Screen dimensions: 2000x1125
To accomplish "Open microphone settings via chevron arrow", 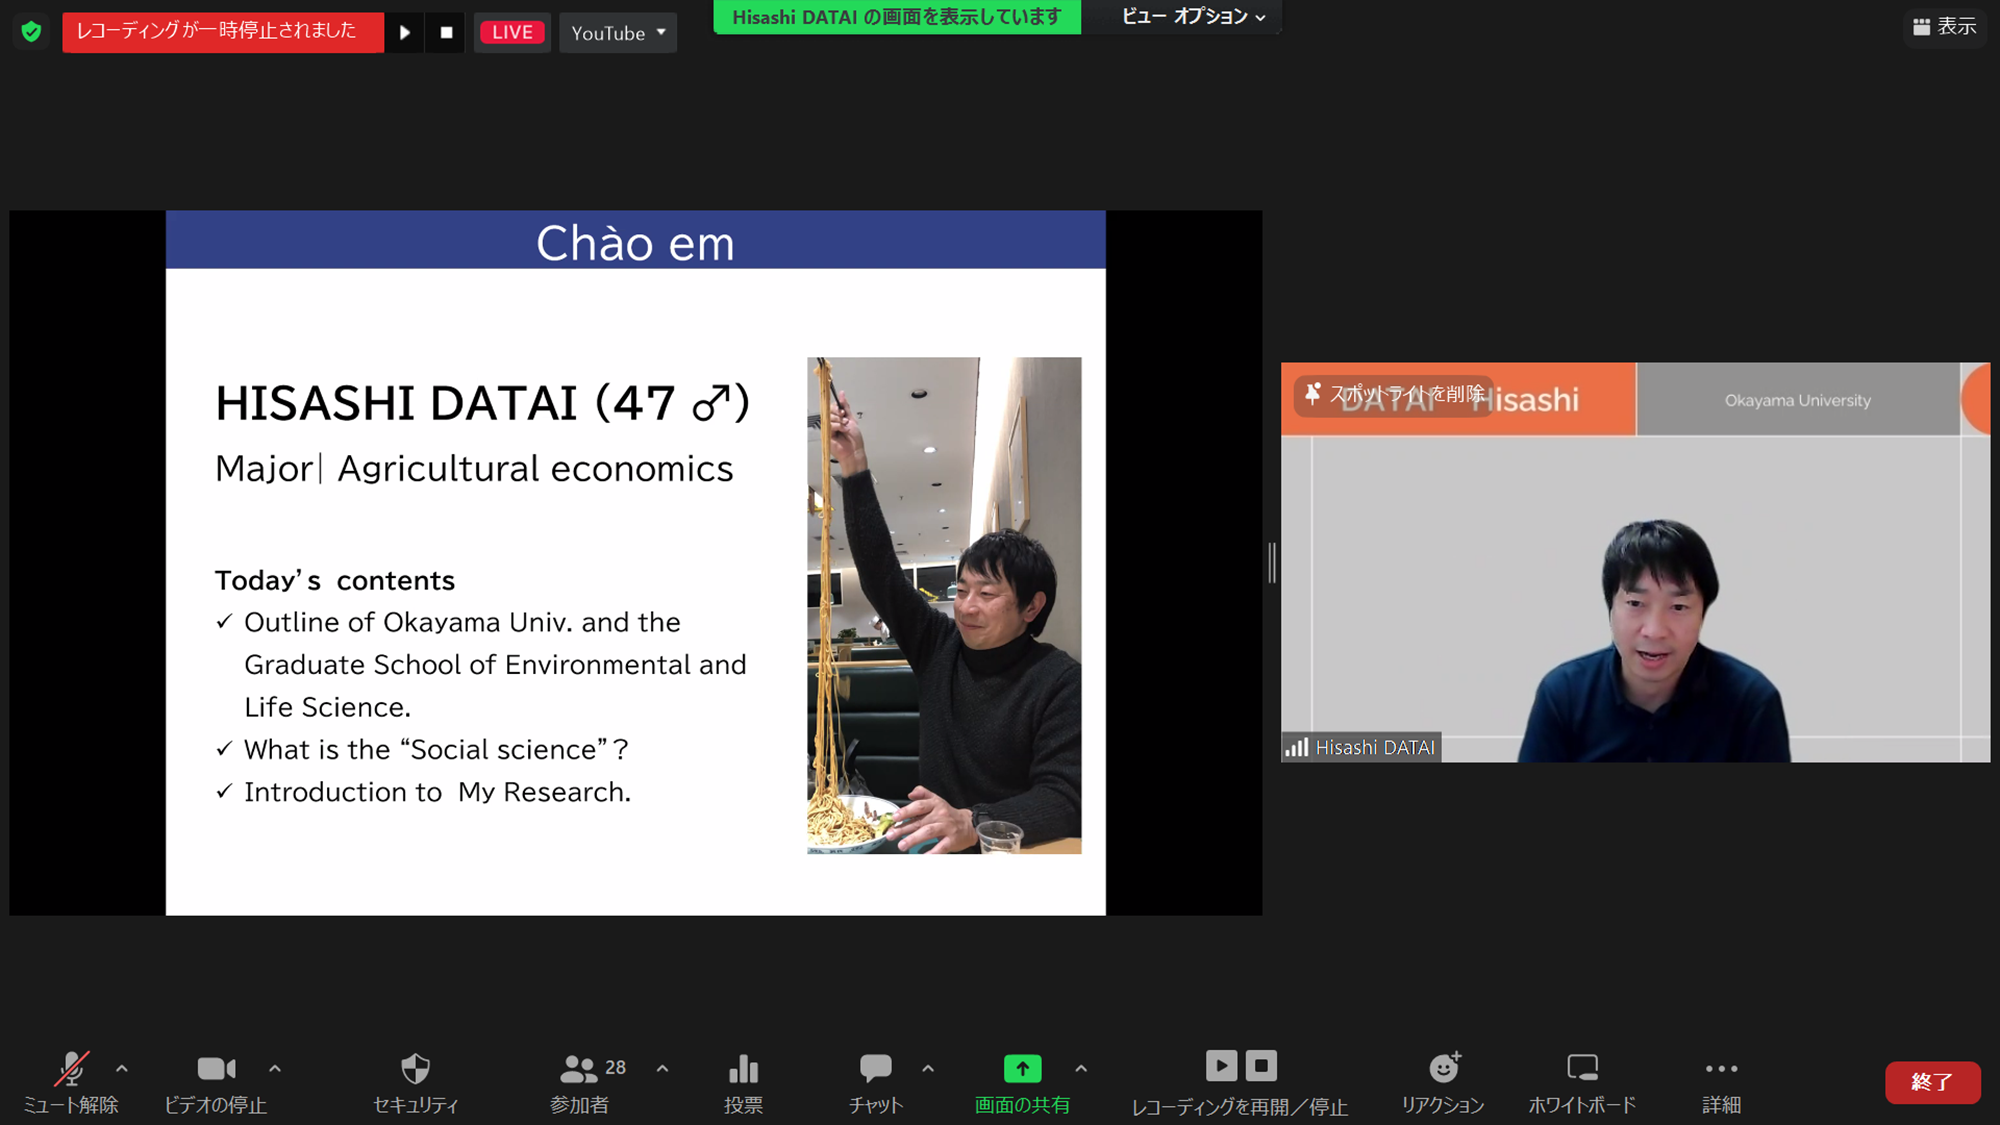I will (x=122, y=1067).
